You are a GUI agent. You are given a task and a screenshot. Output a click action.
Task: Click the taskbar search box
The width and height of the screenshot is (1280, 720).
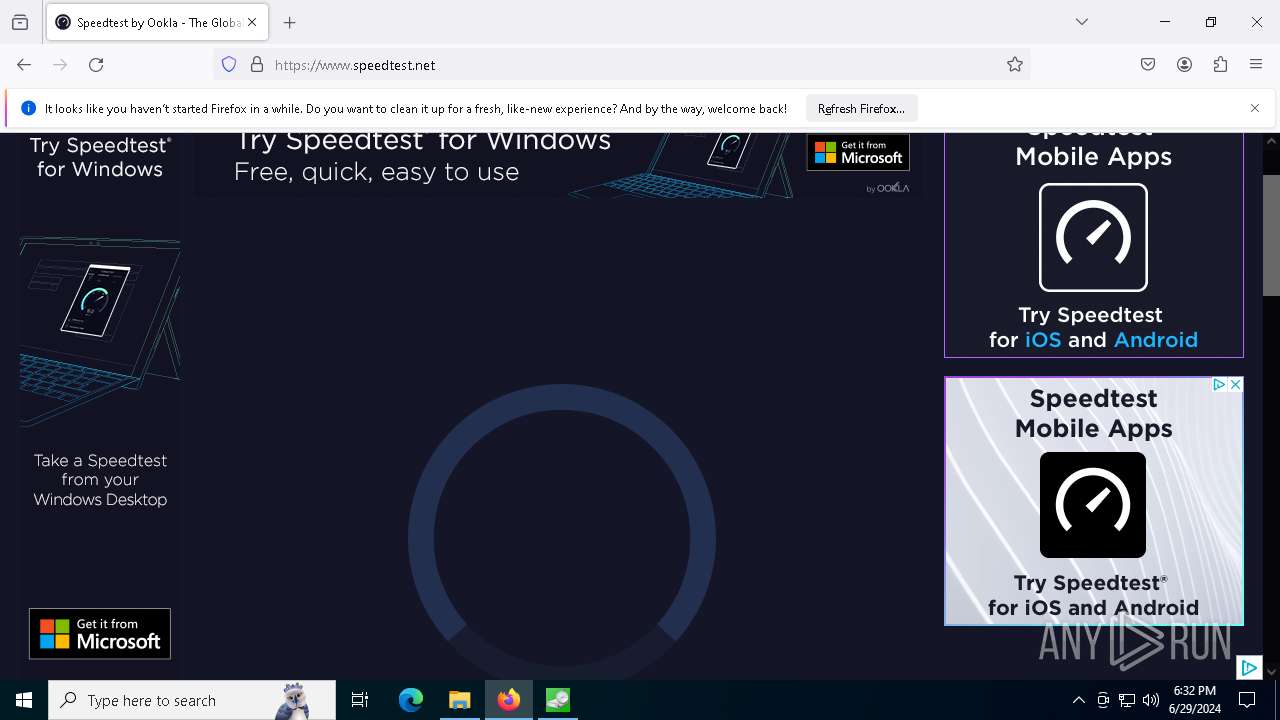[x=192, y=700]
